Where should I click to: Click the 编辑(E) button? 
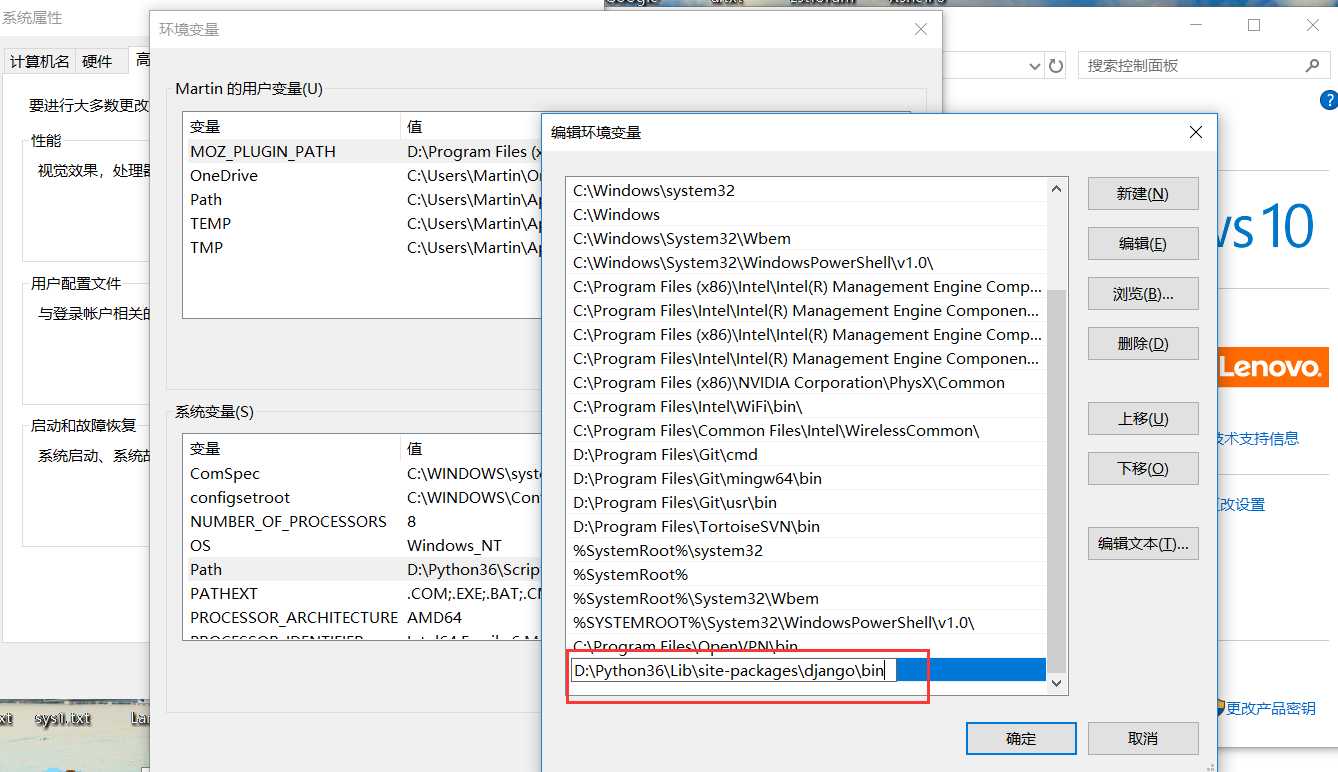1143,244
